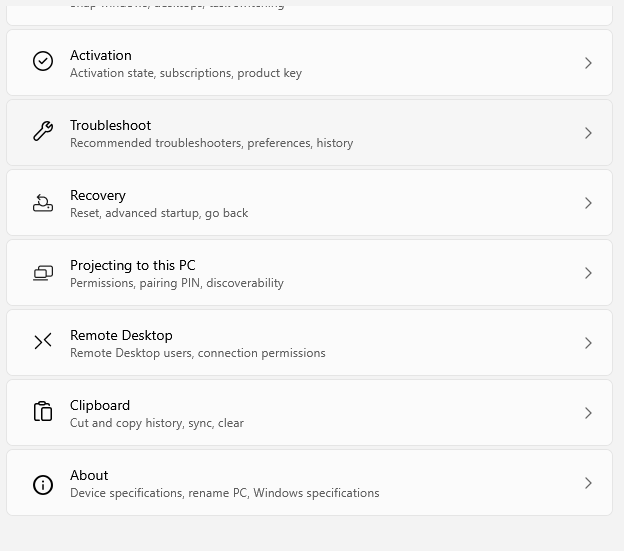Open the Activation settings title
624x551 pixels.
click(x=101, y=55)
